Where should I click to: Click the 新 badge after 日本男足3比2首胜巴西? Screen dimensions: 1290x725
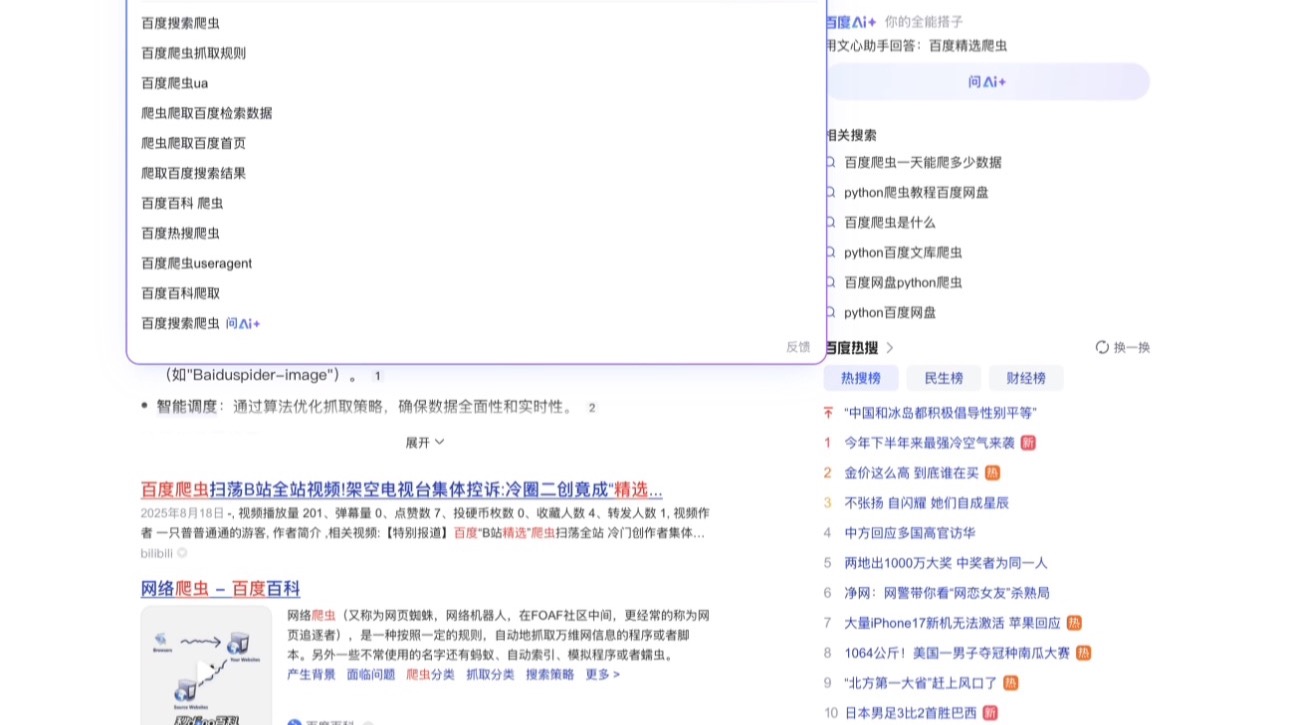click(x=990, y=712)
